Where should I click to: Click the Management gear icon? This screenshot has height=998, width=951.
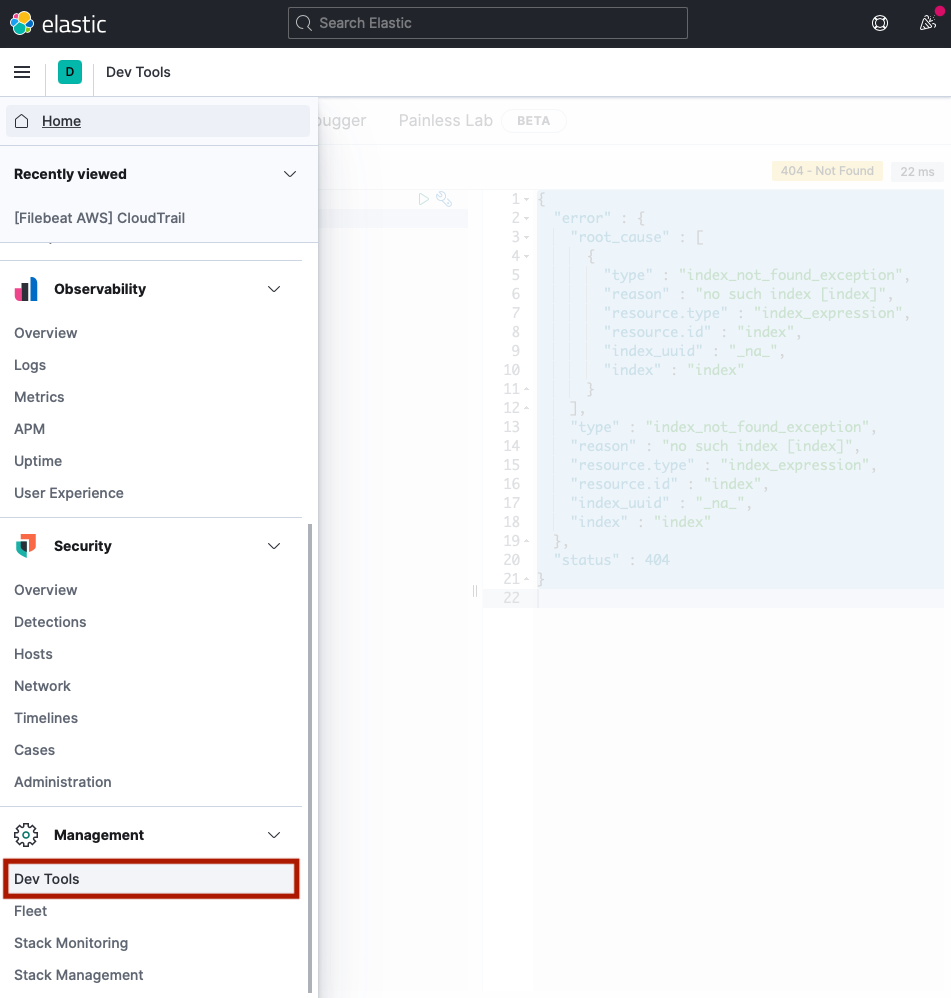tap(26, 835)
